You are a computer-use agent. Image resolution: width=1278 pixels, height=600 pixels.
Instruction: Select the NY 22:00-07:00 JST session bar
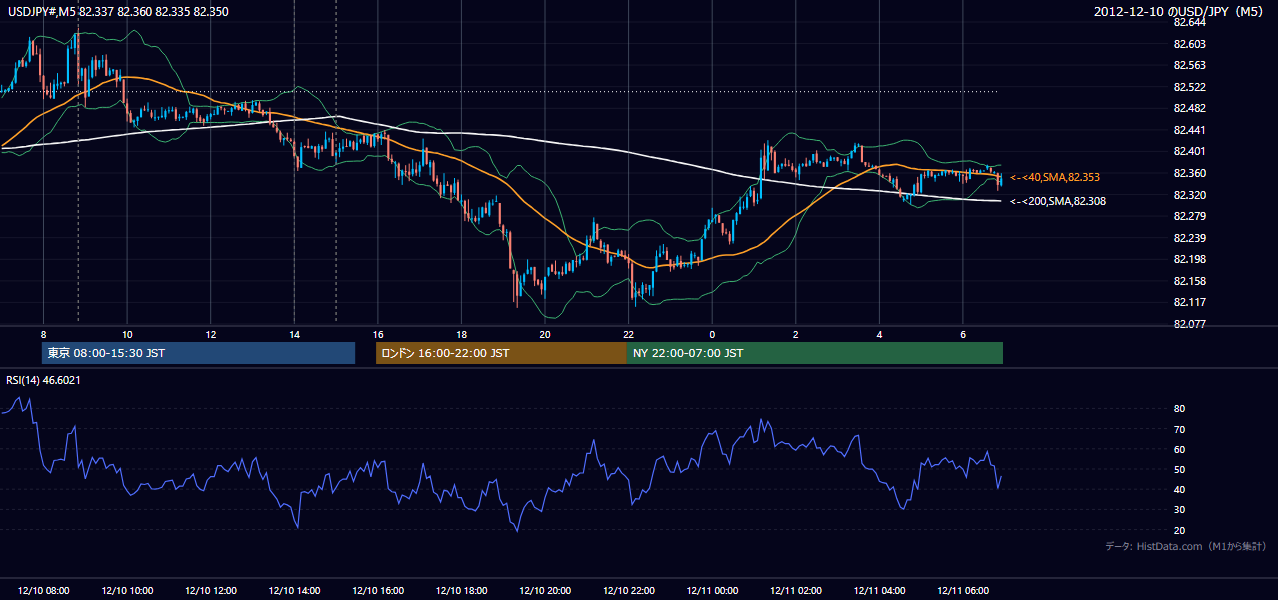(x=815, y=353)
